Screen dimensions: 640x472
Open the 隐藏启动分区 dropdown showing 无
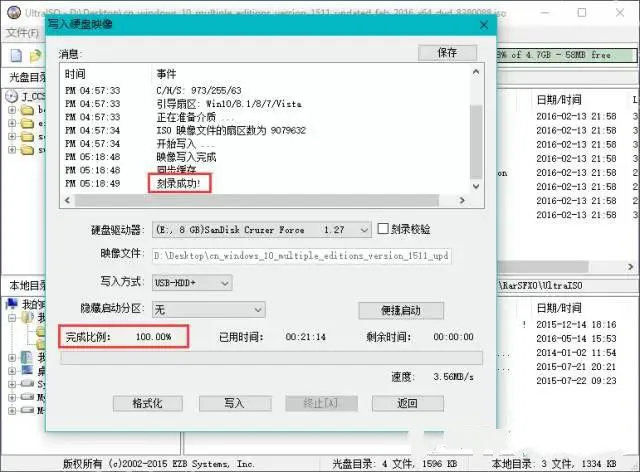258,310
